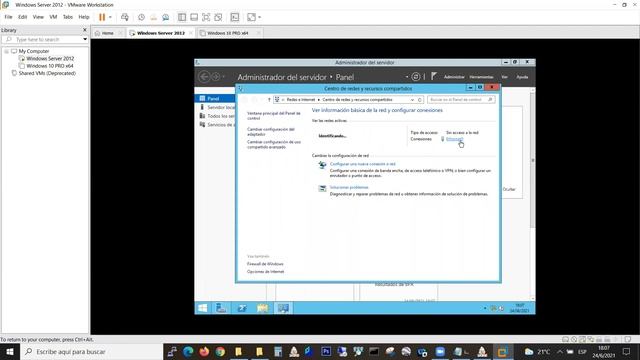Close the Library panel

[85, 30]
